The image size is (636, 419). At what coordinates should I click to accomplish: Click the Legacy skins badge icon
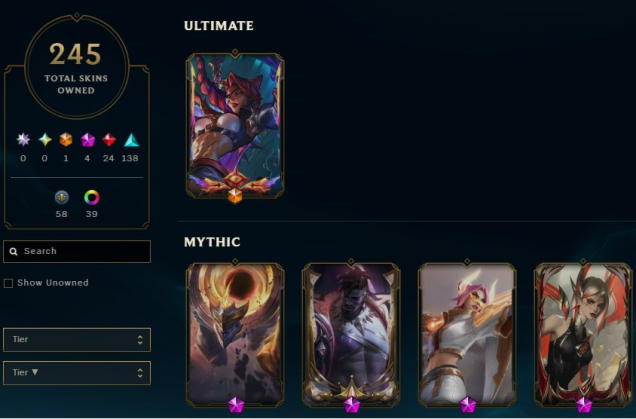[62, 198]
